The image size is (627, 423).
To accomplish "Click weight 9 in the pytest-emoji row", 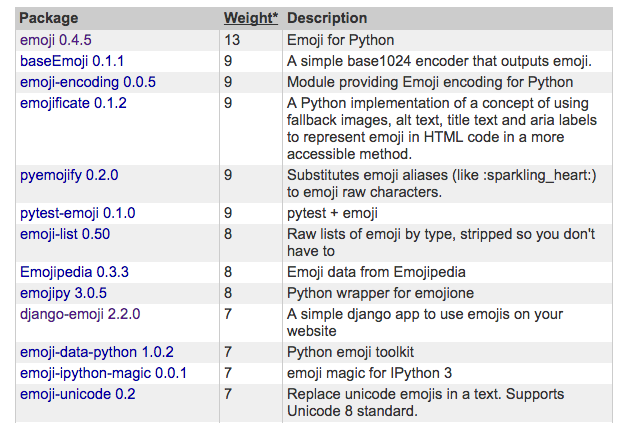I will 228,213.
